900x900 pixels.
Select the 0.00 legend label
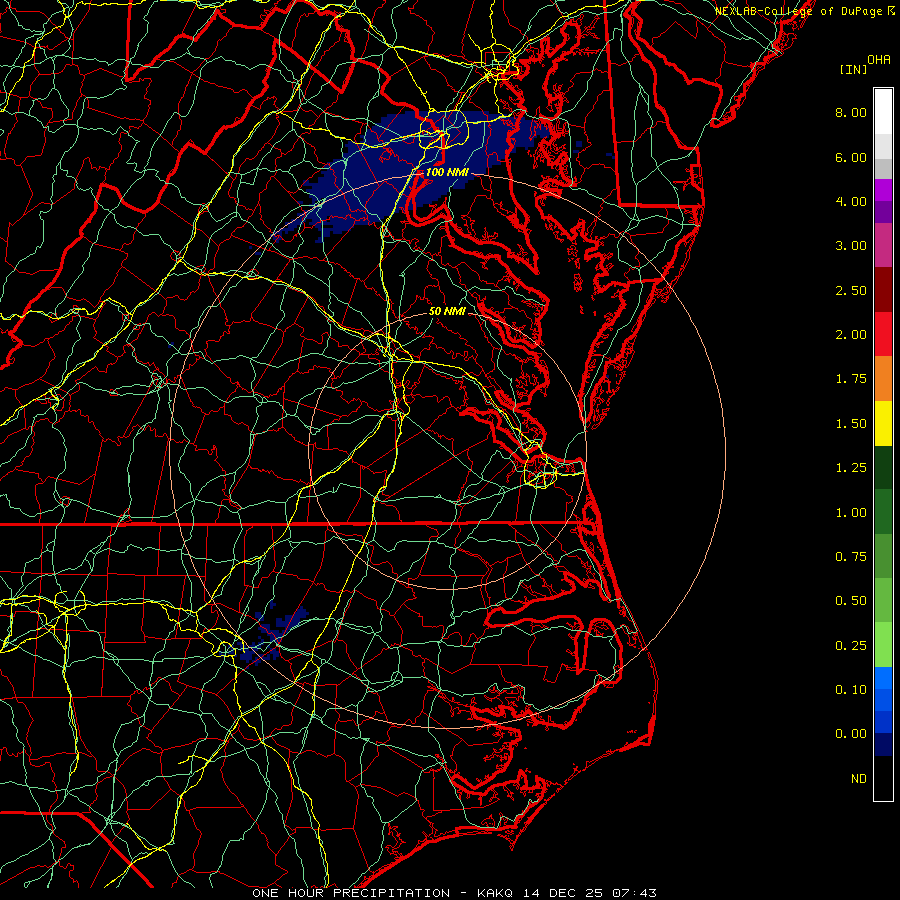point(851,734)
